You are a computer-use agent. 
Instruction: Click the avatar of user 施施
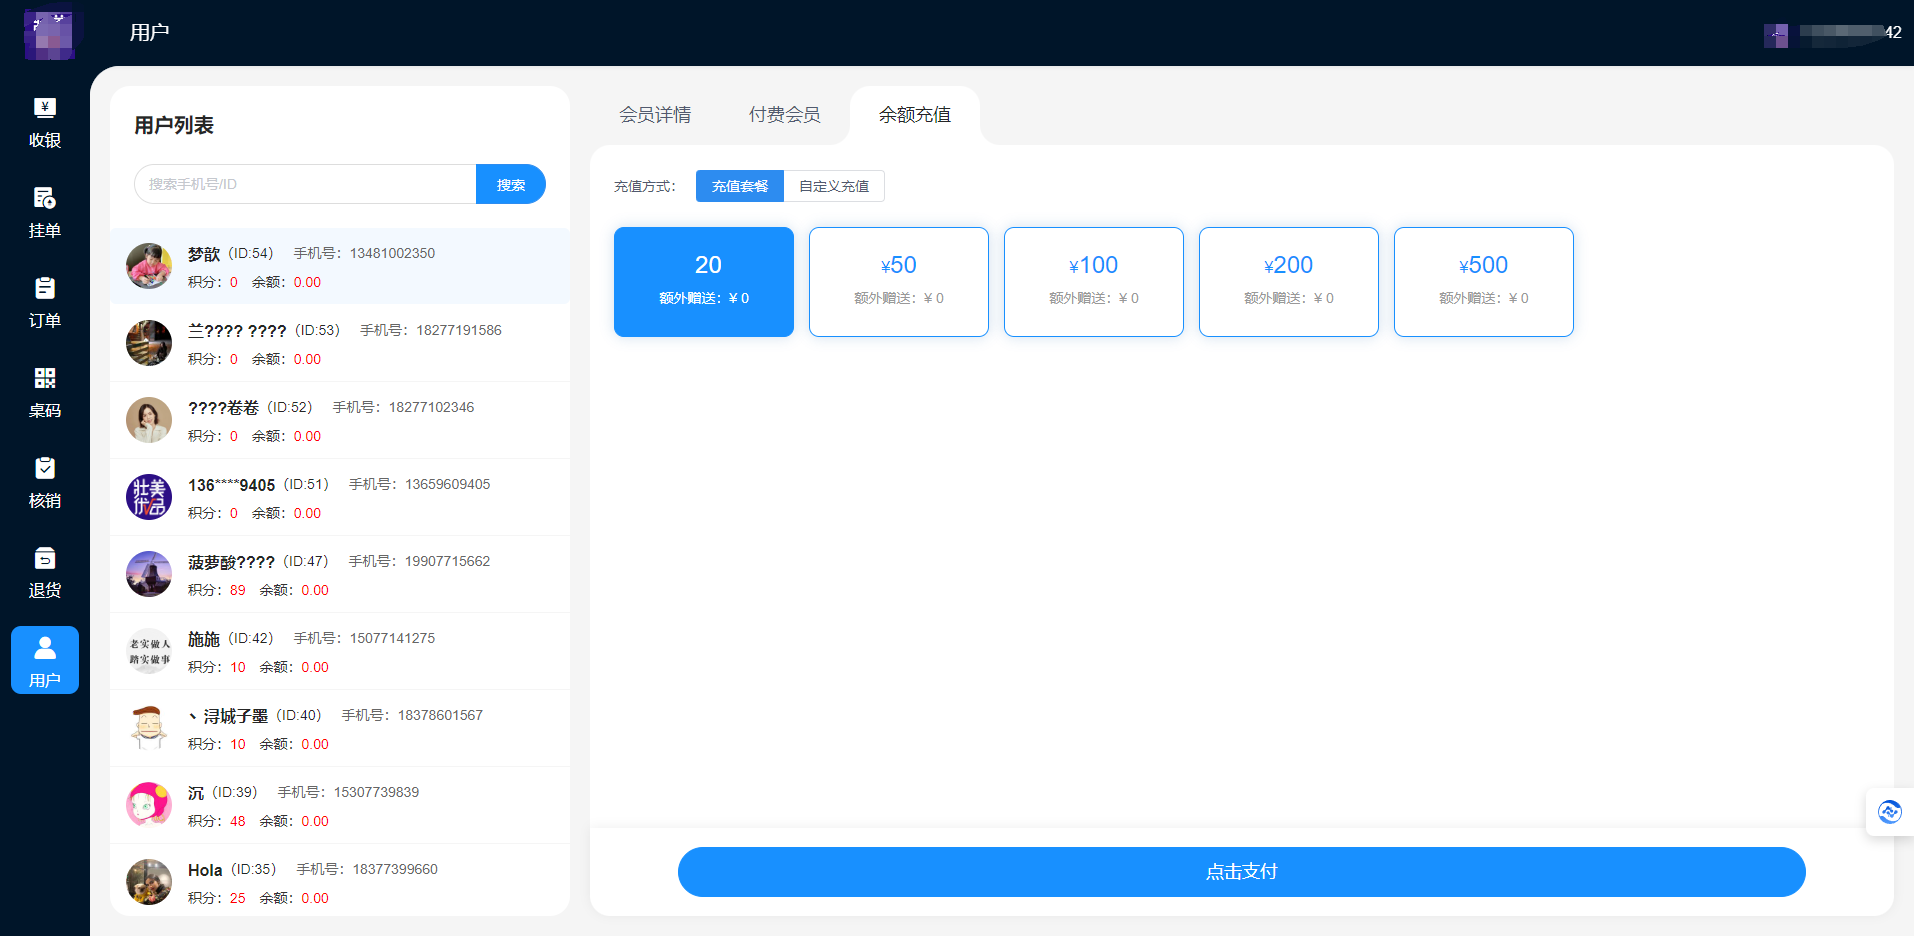point(149,652)
